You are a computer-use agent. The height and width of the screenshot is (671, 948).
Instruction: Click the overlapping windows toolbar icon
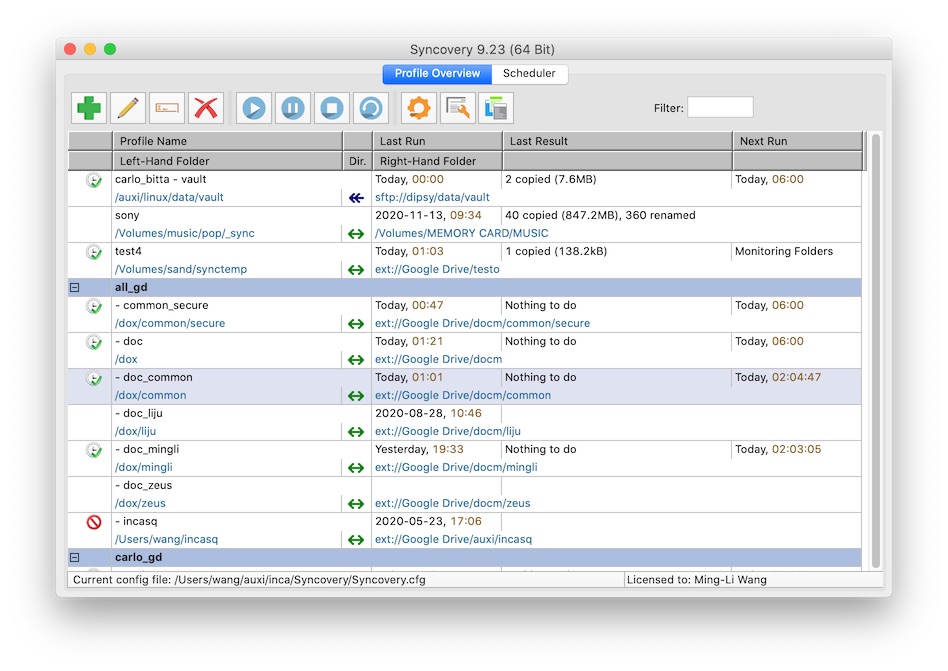(496, 108)
